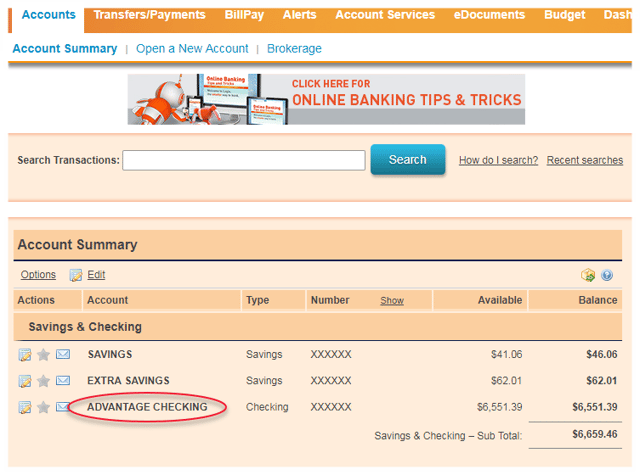Mark EXTRA SAVINGS with the star icon
Screen dimensions: 640x475
point(43,381)
